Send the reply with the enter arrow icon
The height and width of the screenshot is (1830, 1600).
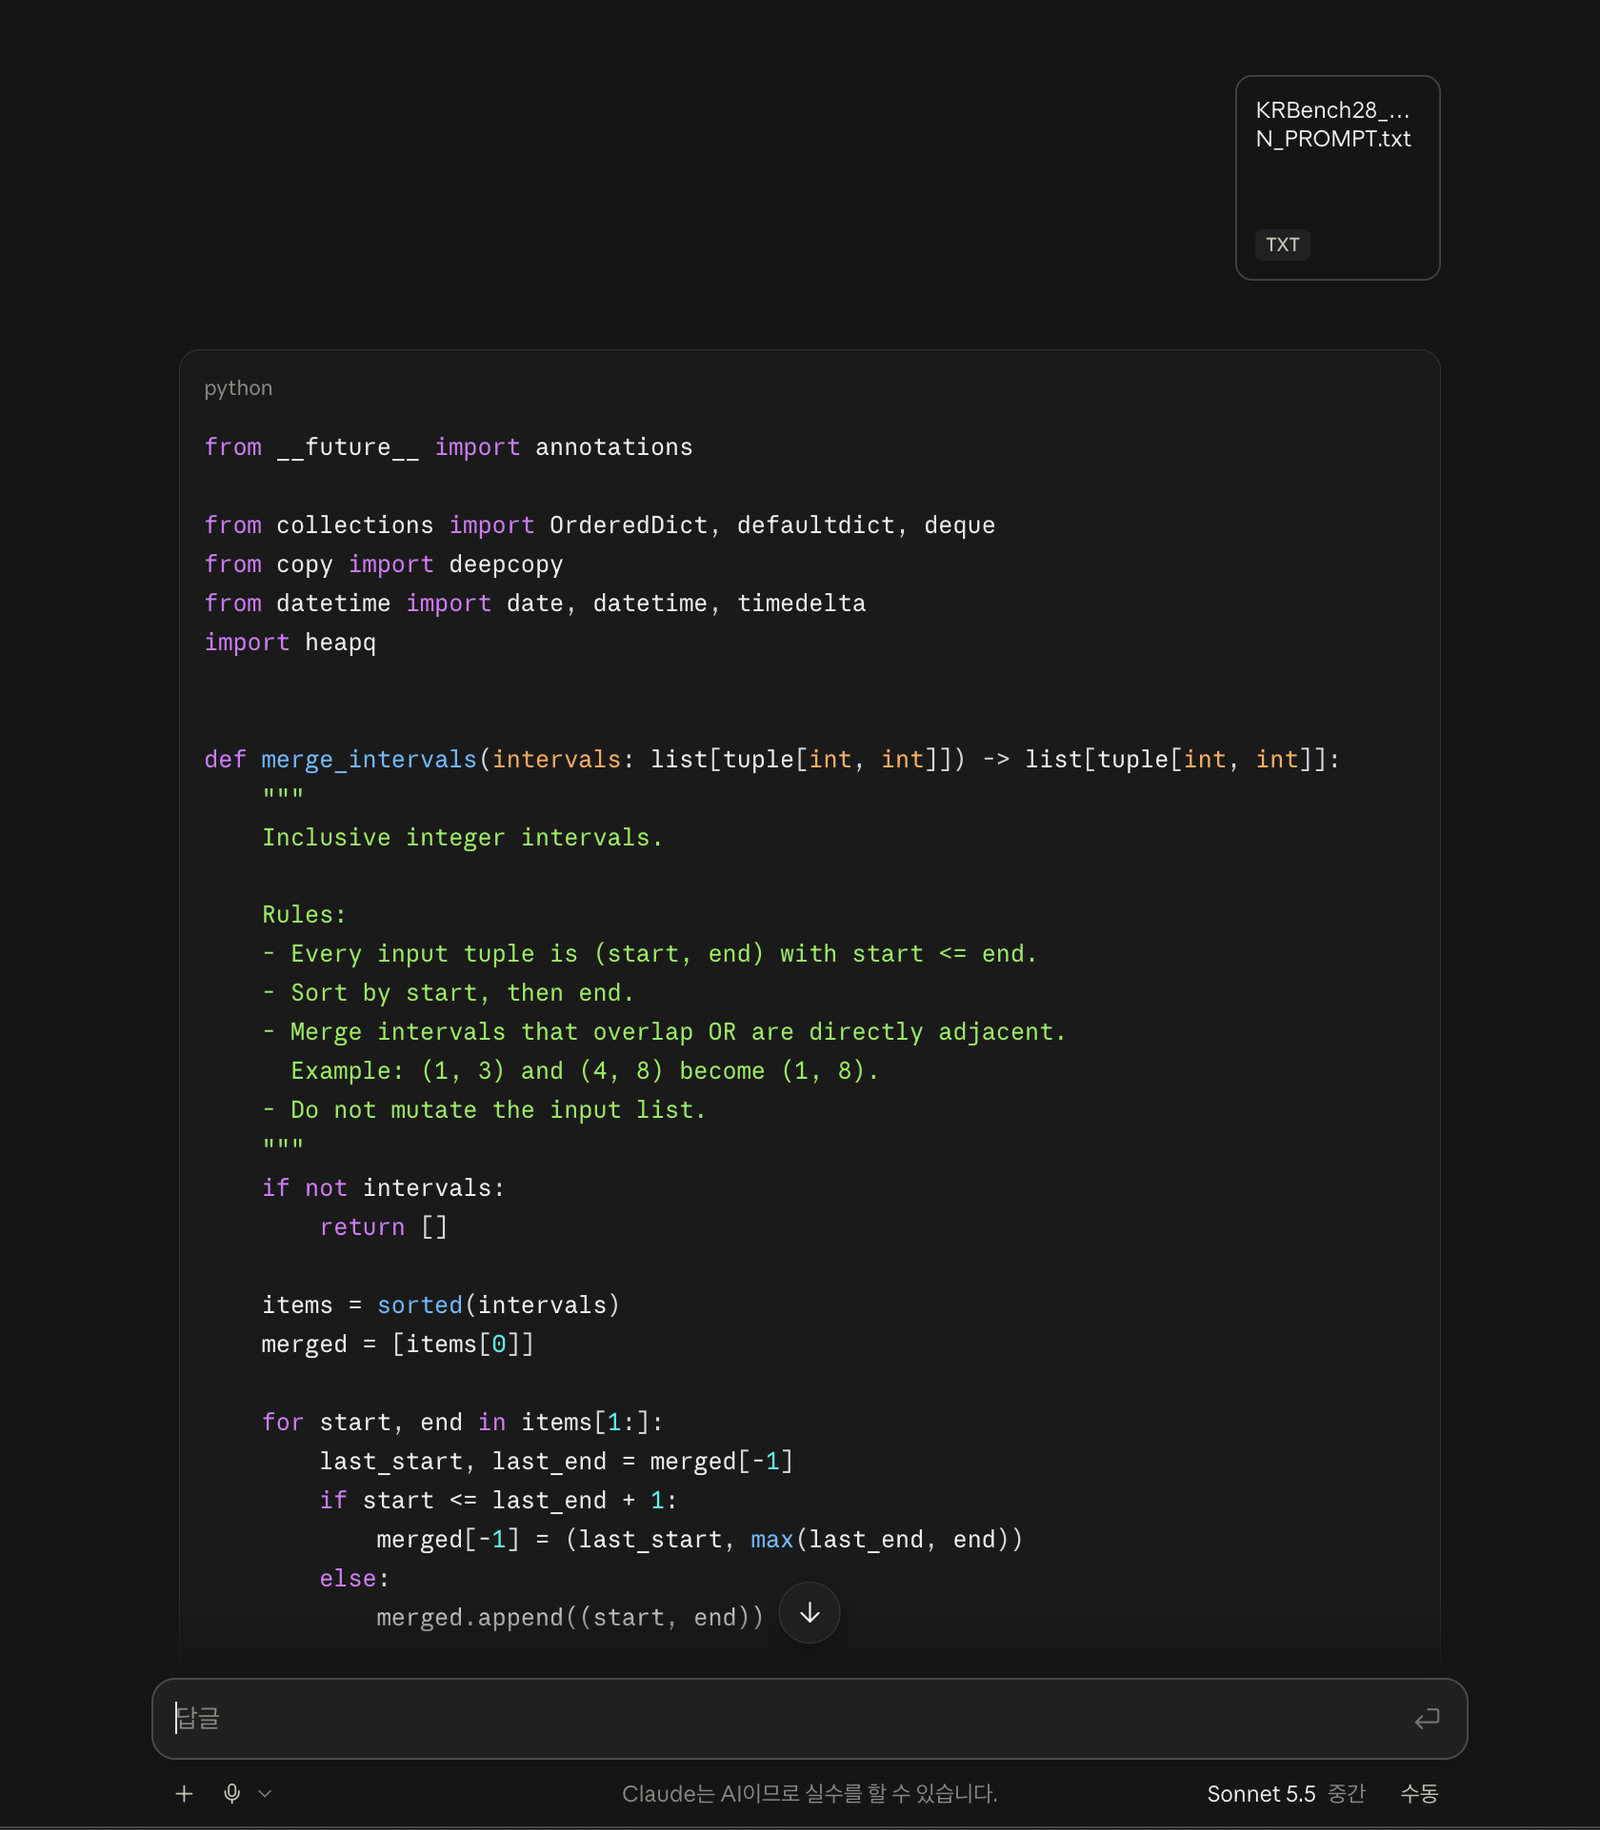pyautogui.click(x=1426, y=1718)
